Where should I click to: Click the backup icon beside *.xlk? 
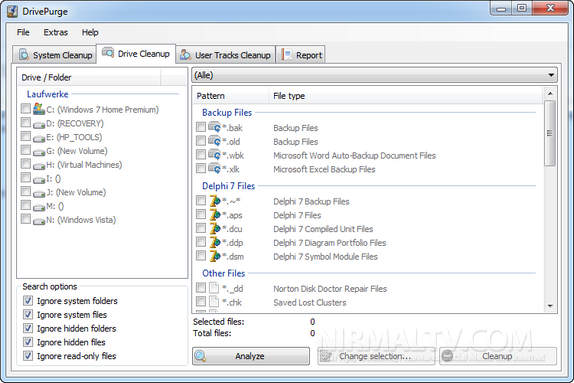[215, 168]
